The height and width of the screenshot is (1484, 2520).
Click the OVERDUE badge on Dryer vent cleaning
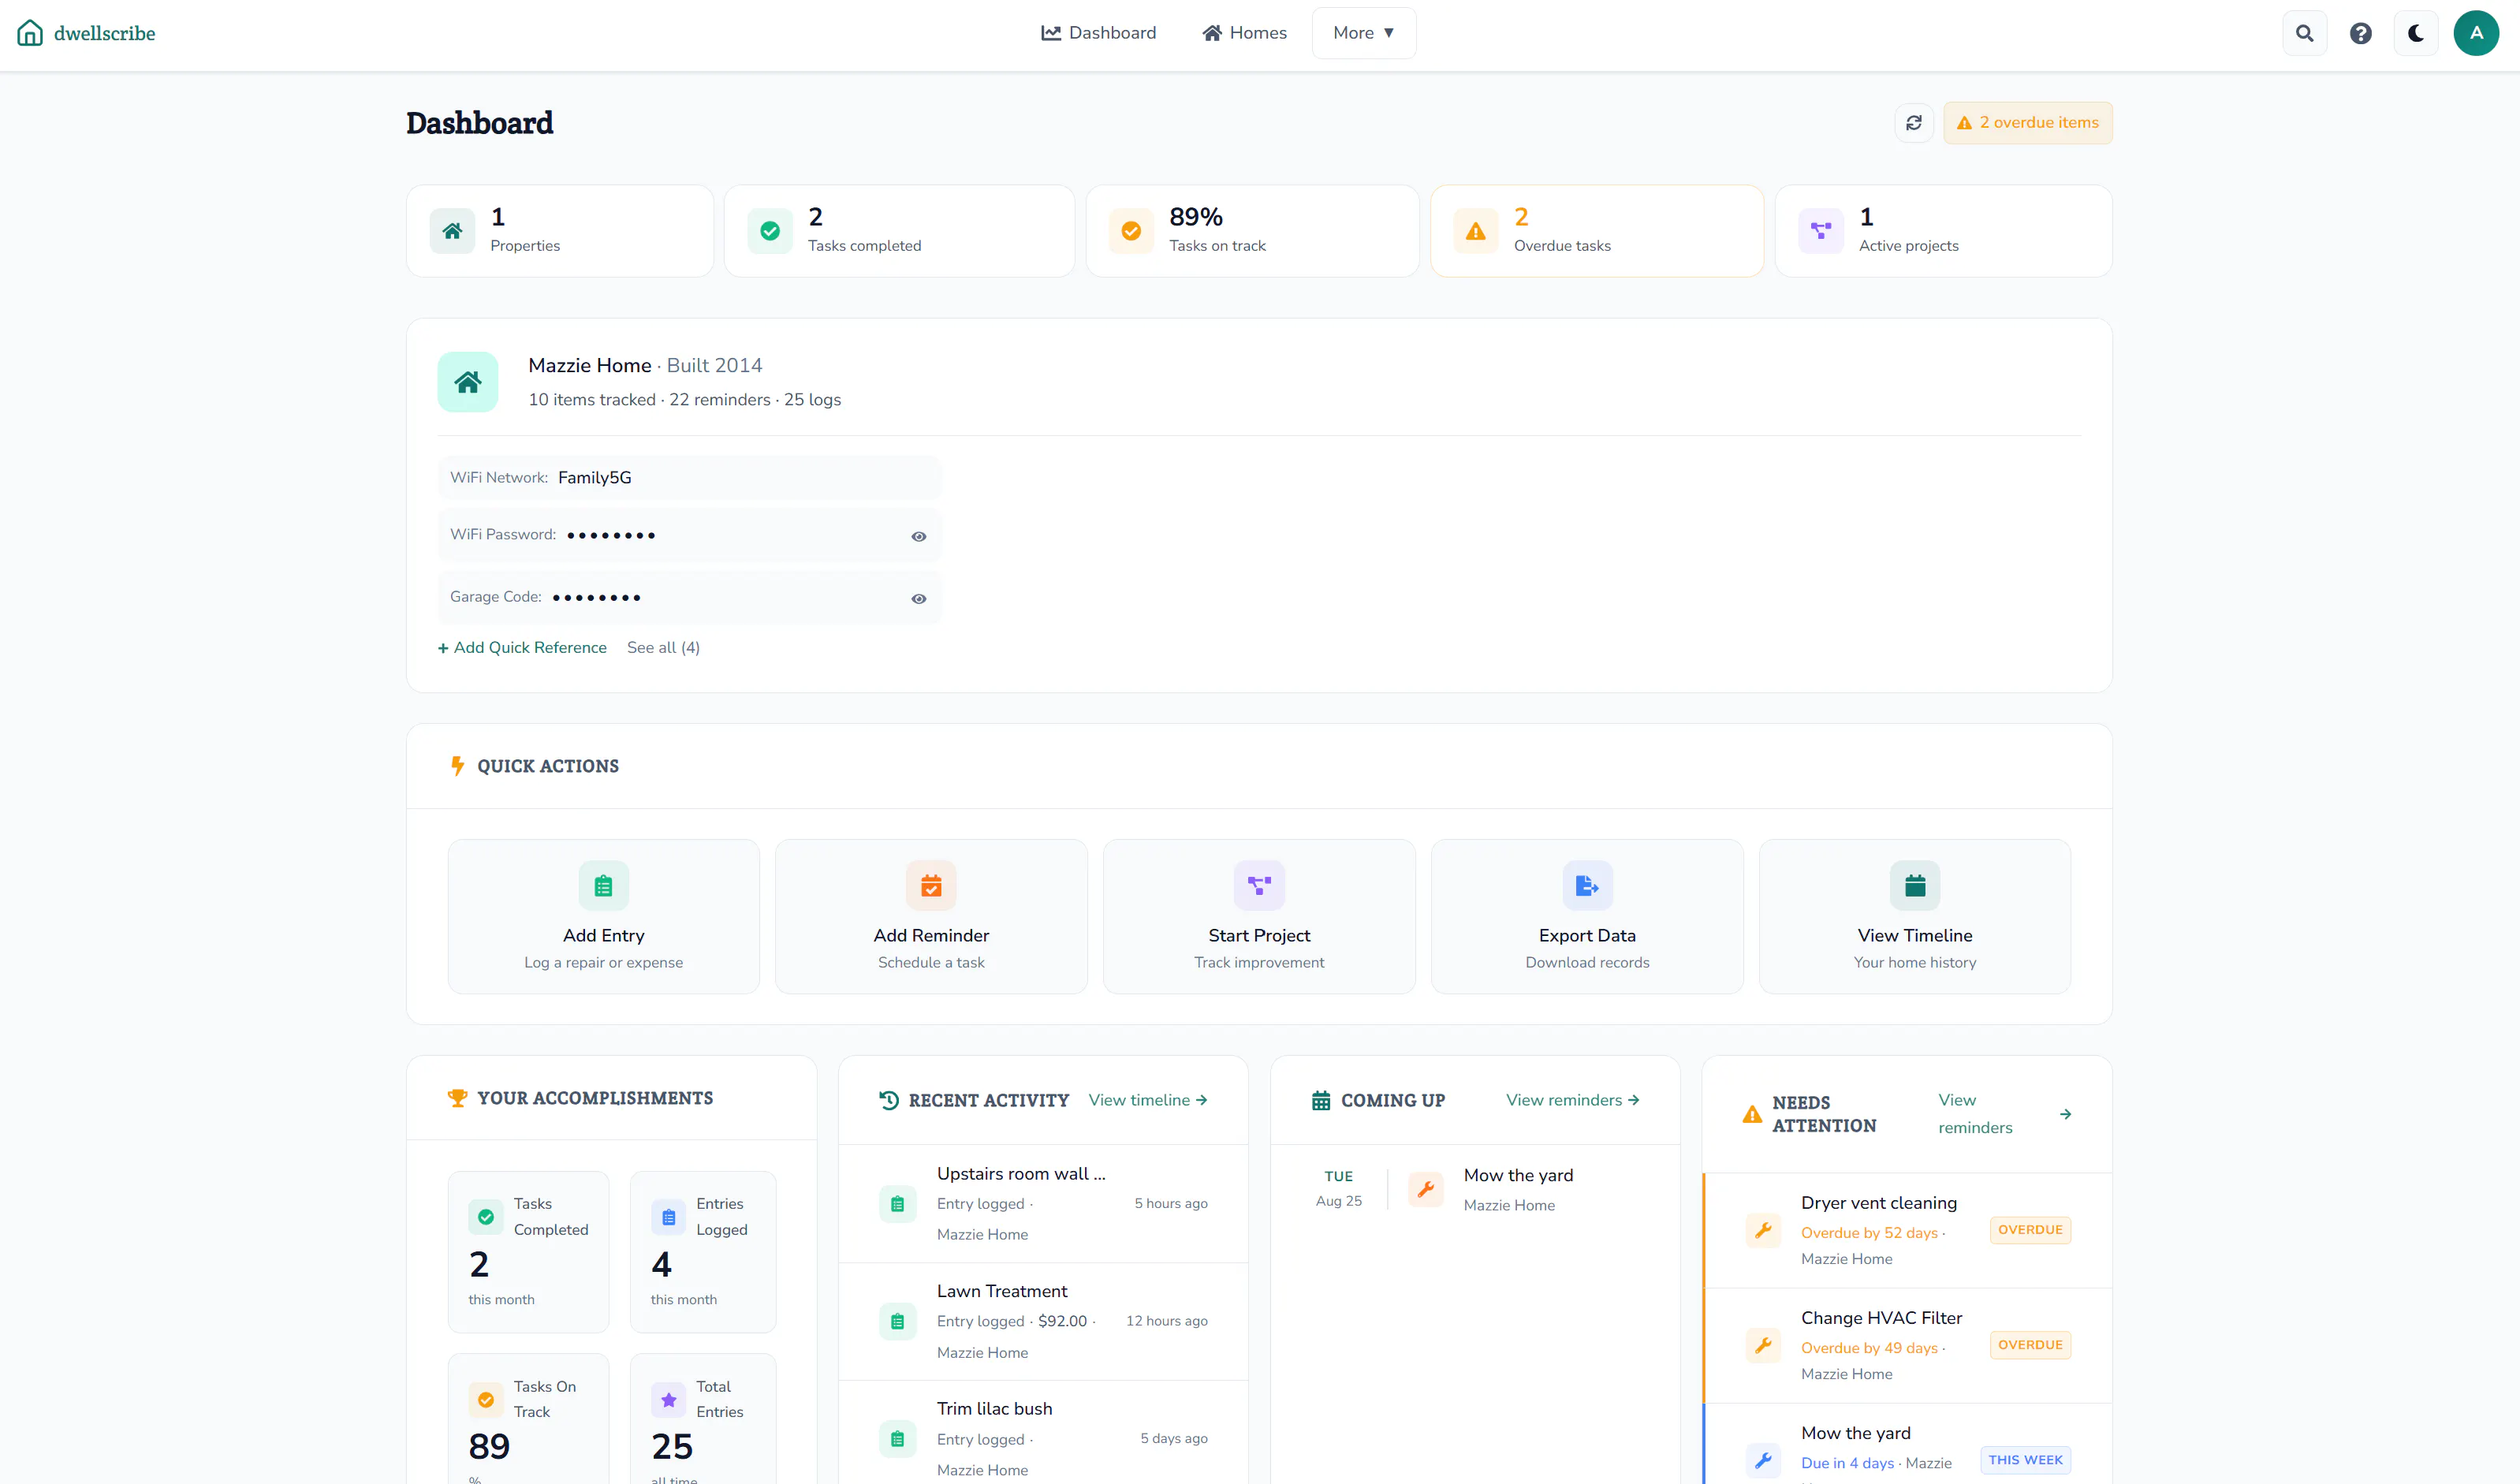(x=2030, y=1230)
